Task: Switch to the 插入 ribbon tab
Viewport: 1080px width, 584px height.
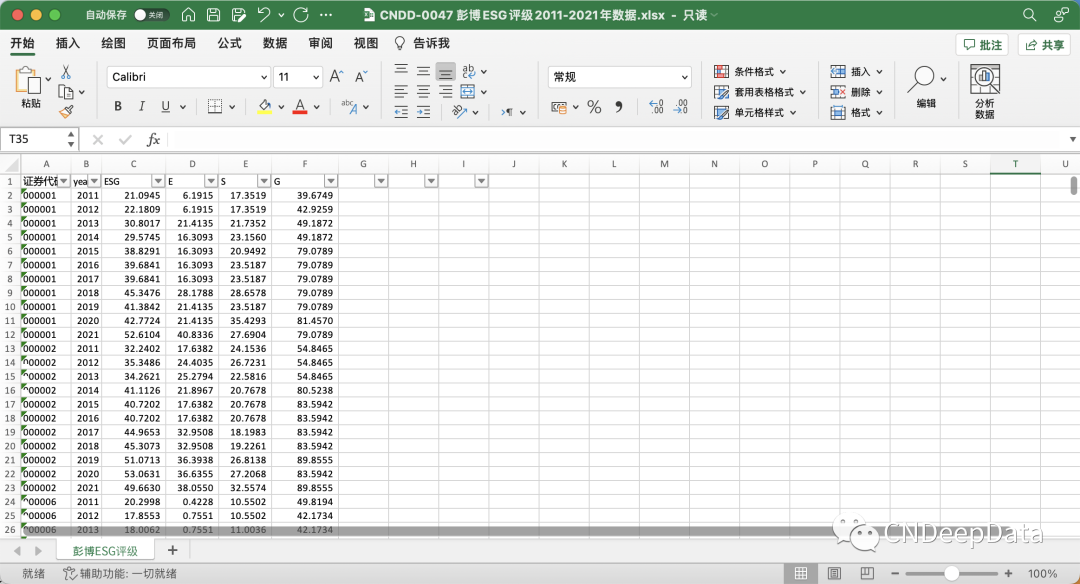Action: pyautogui.click(x=68, y=43)
